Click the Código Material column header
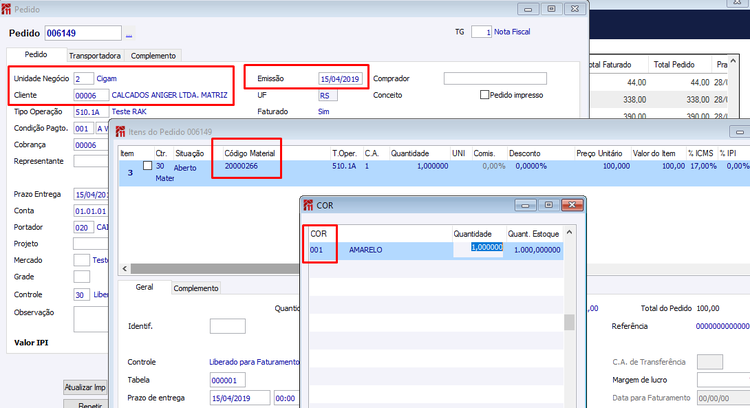750x408 pixels. (250, 153)
